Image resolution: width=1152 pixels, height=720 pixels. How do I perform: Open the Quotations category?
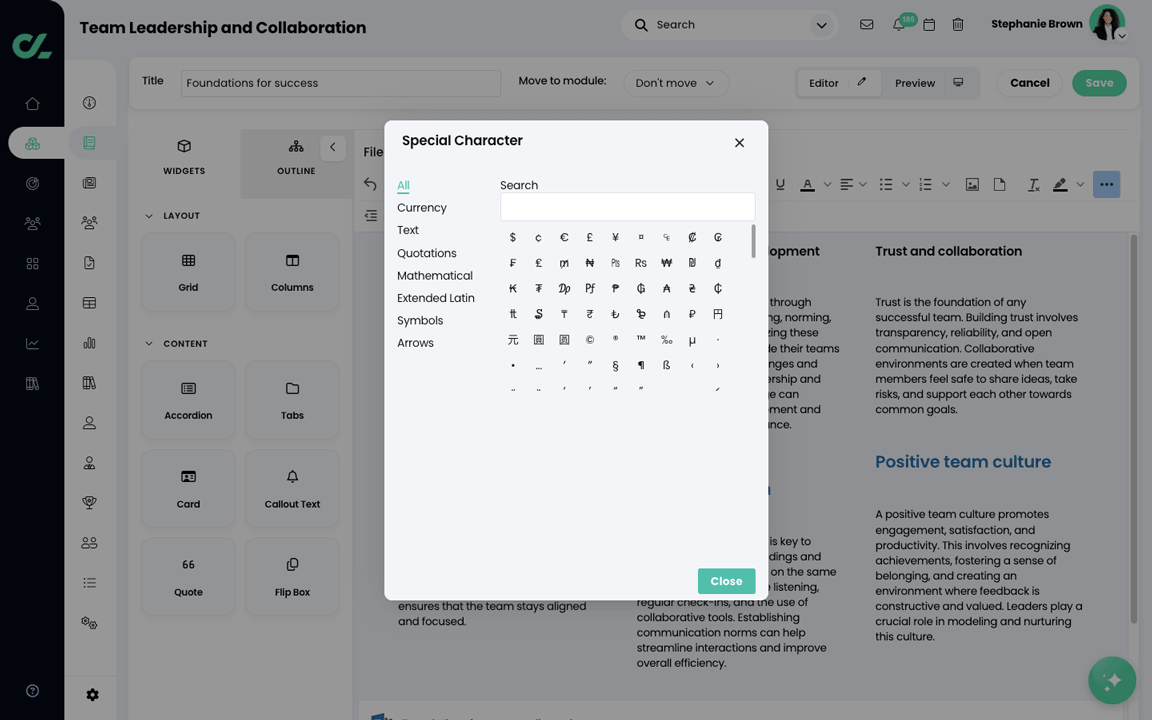426,253
